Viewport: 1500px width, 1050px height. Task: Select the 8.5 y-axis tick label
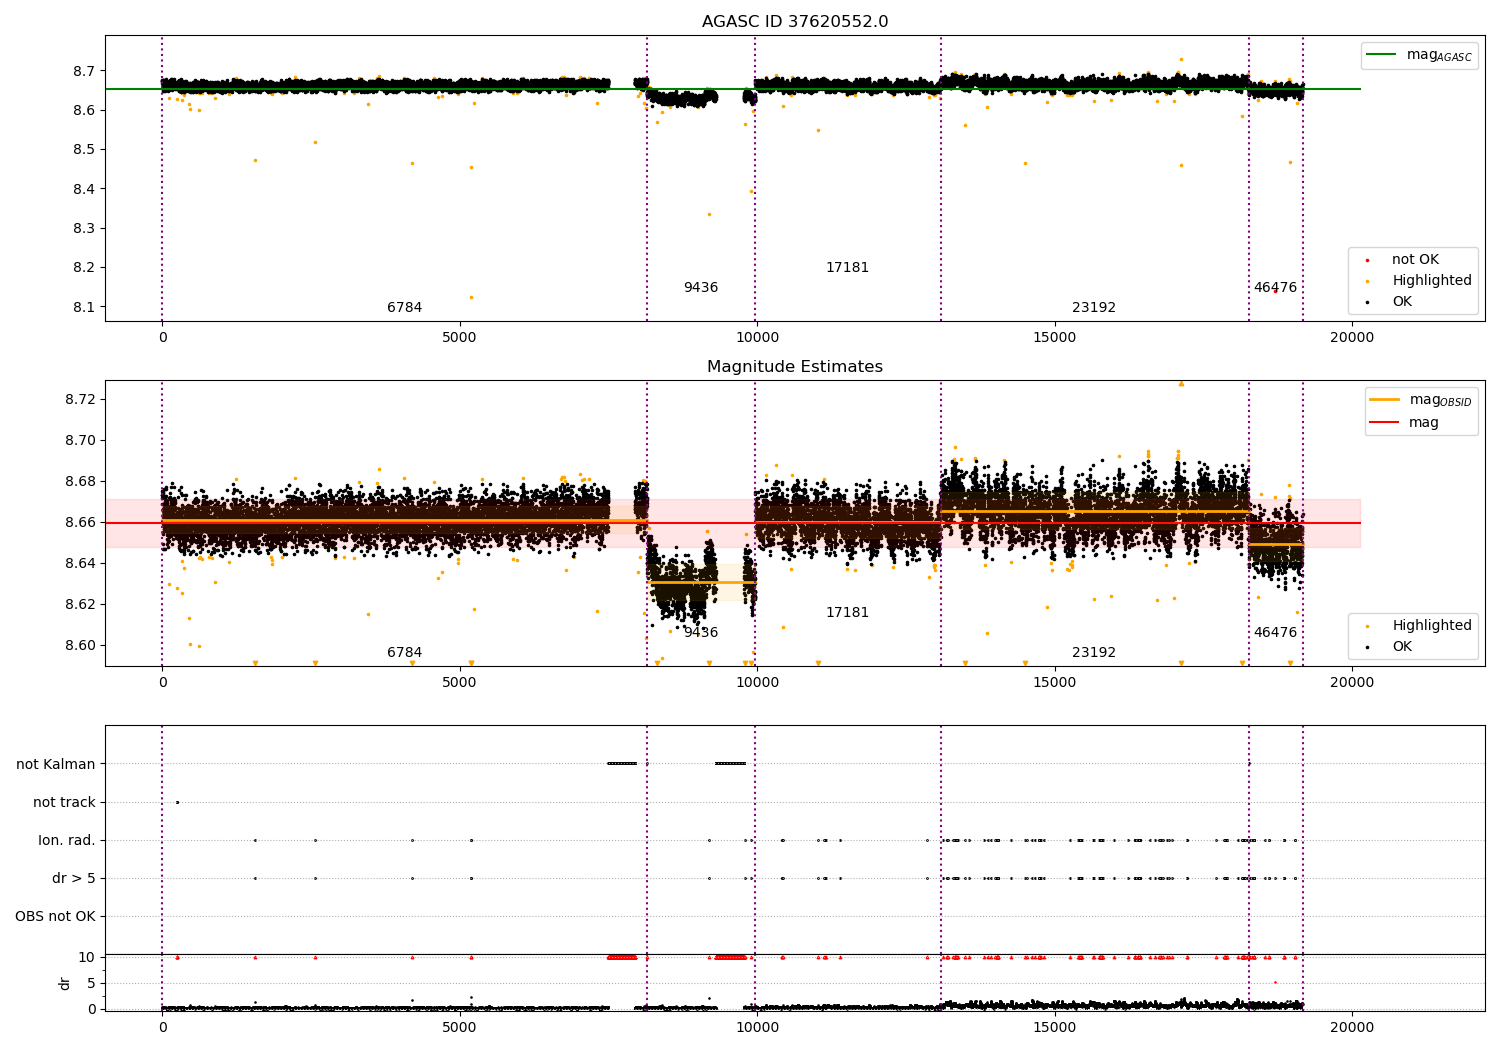click(x=83, y=150)
